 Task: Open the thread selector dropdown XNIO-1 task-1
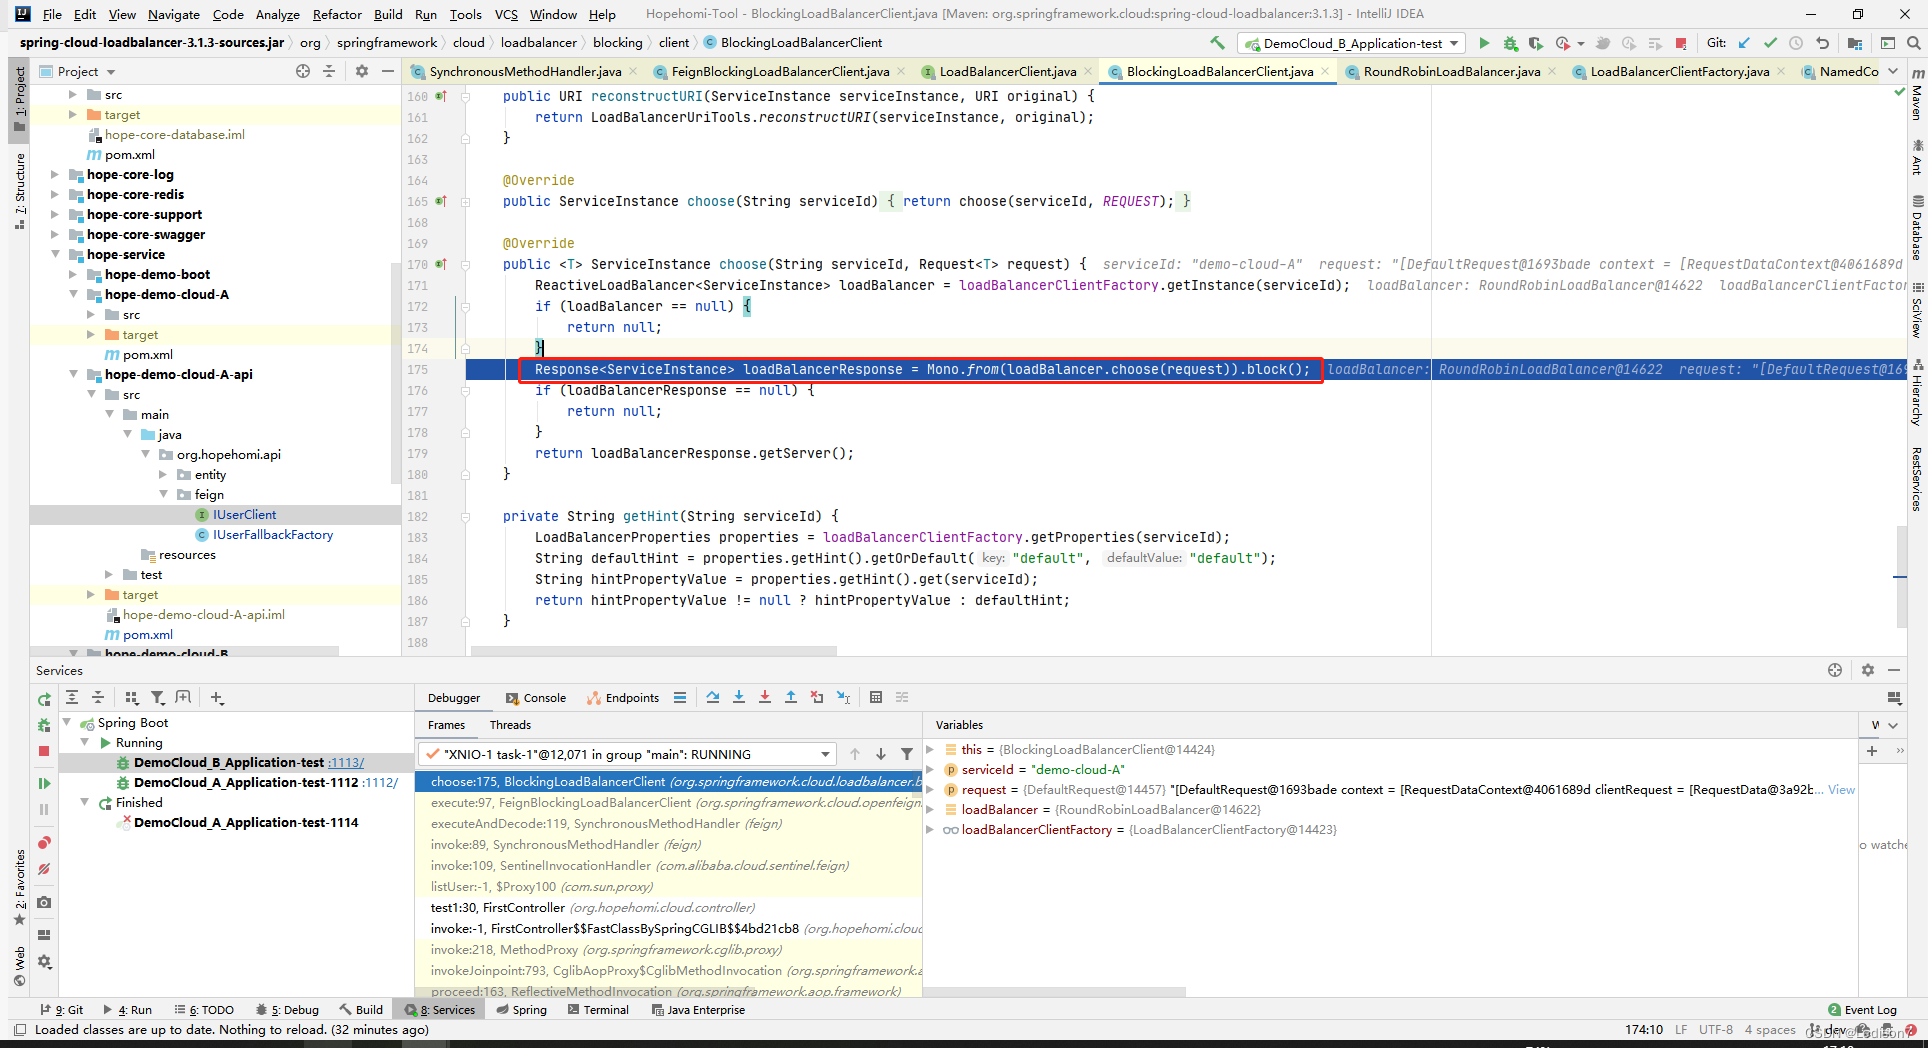[x=627, y=754]
